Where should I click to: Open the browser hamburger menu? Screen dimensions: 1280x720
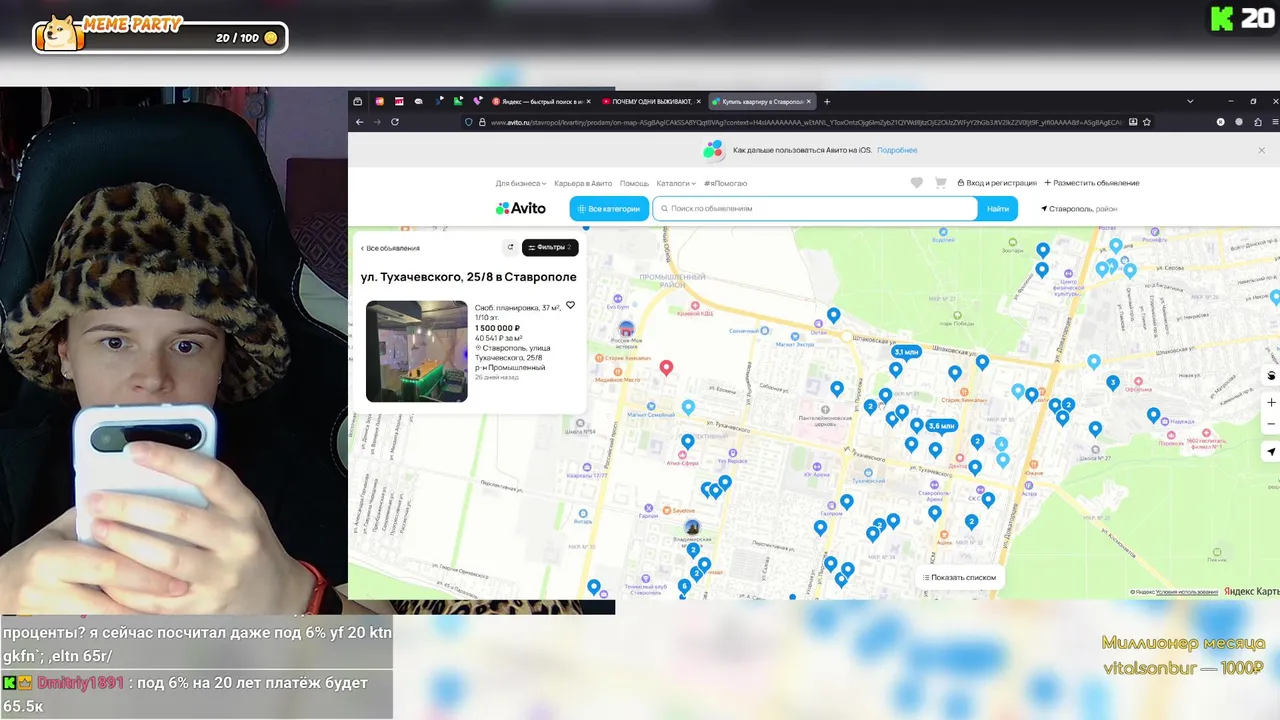click(x=1274, y=122)
